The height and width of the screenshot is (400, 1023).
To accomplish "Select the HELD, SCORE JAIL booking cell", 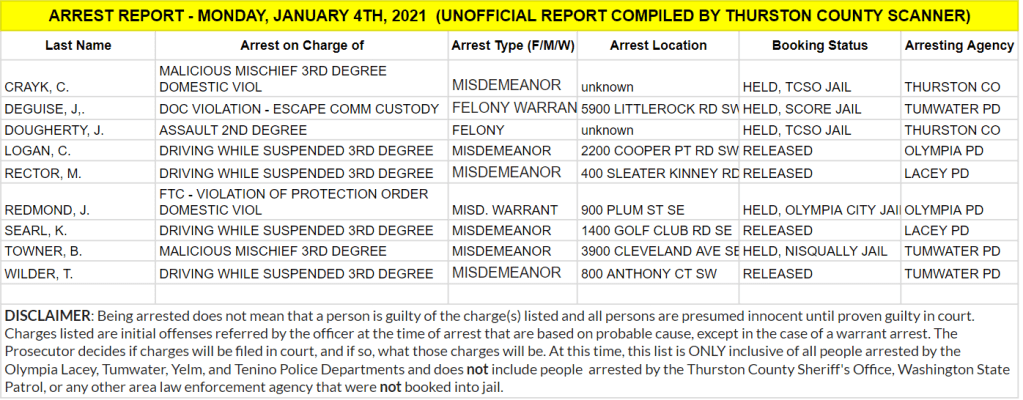I will pos(801,108).
